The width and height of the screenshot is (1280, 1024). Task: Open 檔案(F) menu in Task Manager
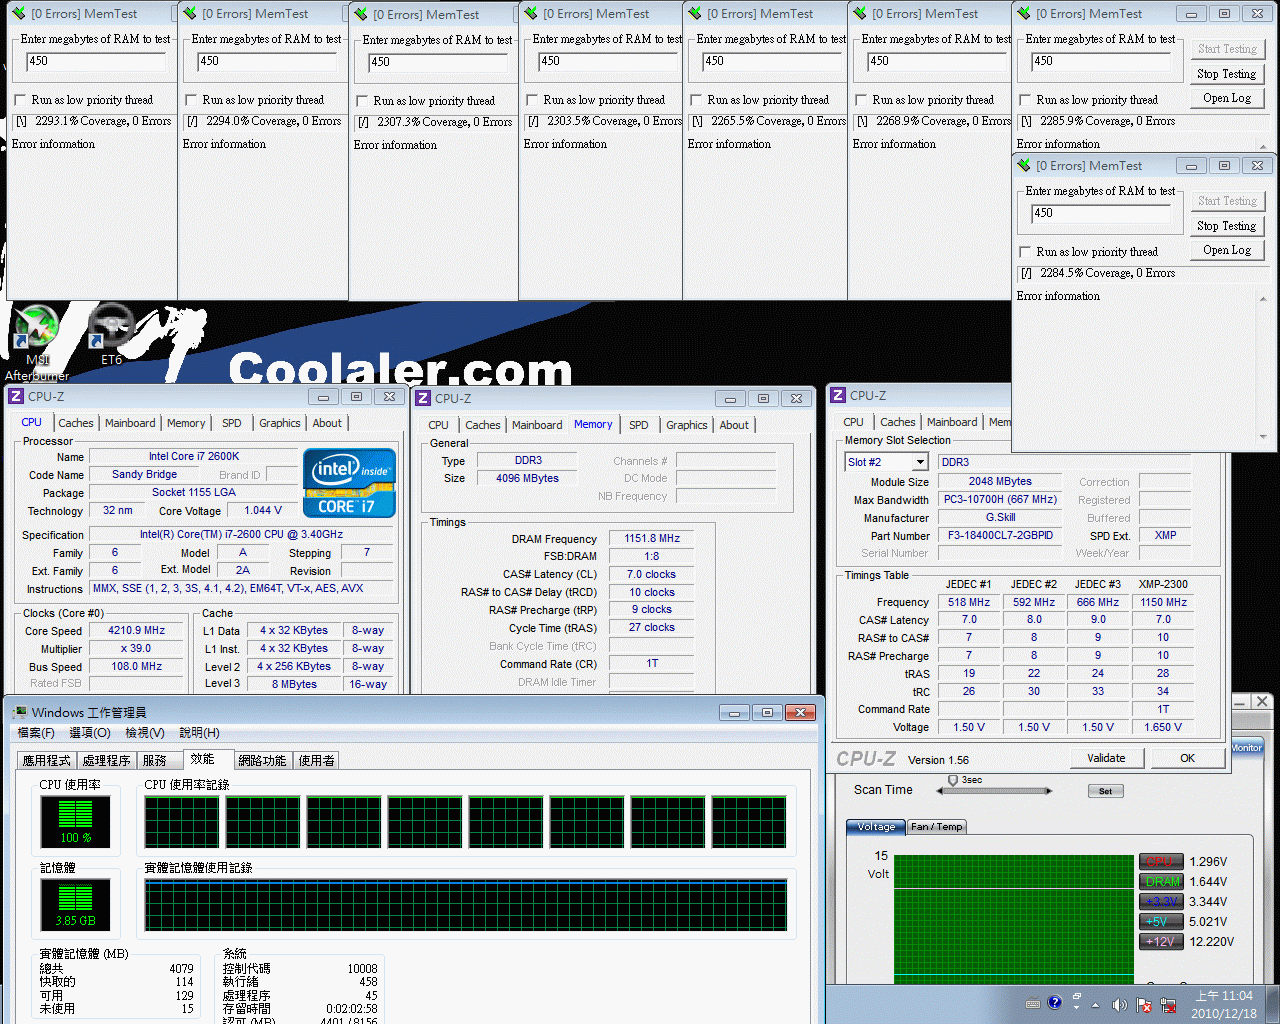tap(35, 733)
